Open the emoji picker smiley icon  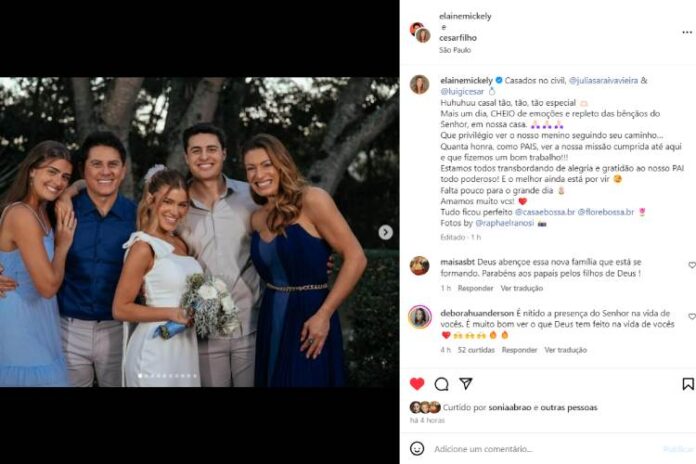tap(419, 449)
